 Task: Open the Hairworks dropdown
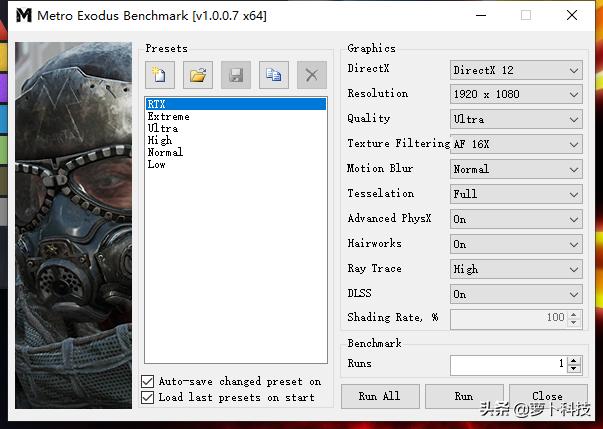[516, 244]
